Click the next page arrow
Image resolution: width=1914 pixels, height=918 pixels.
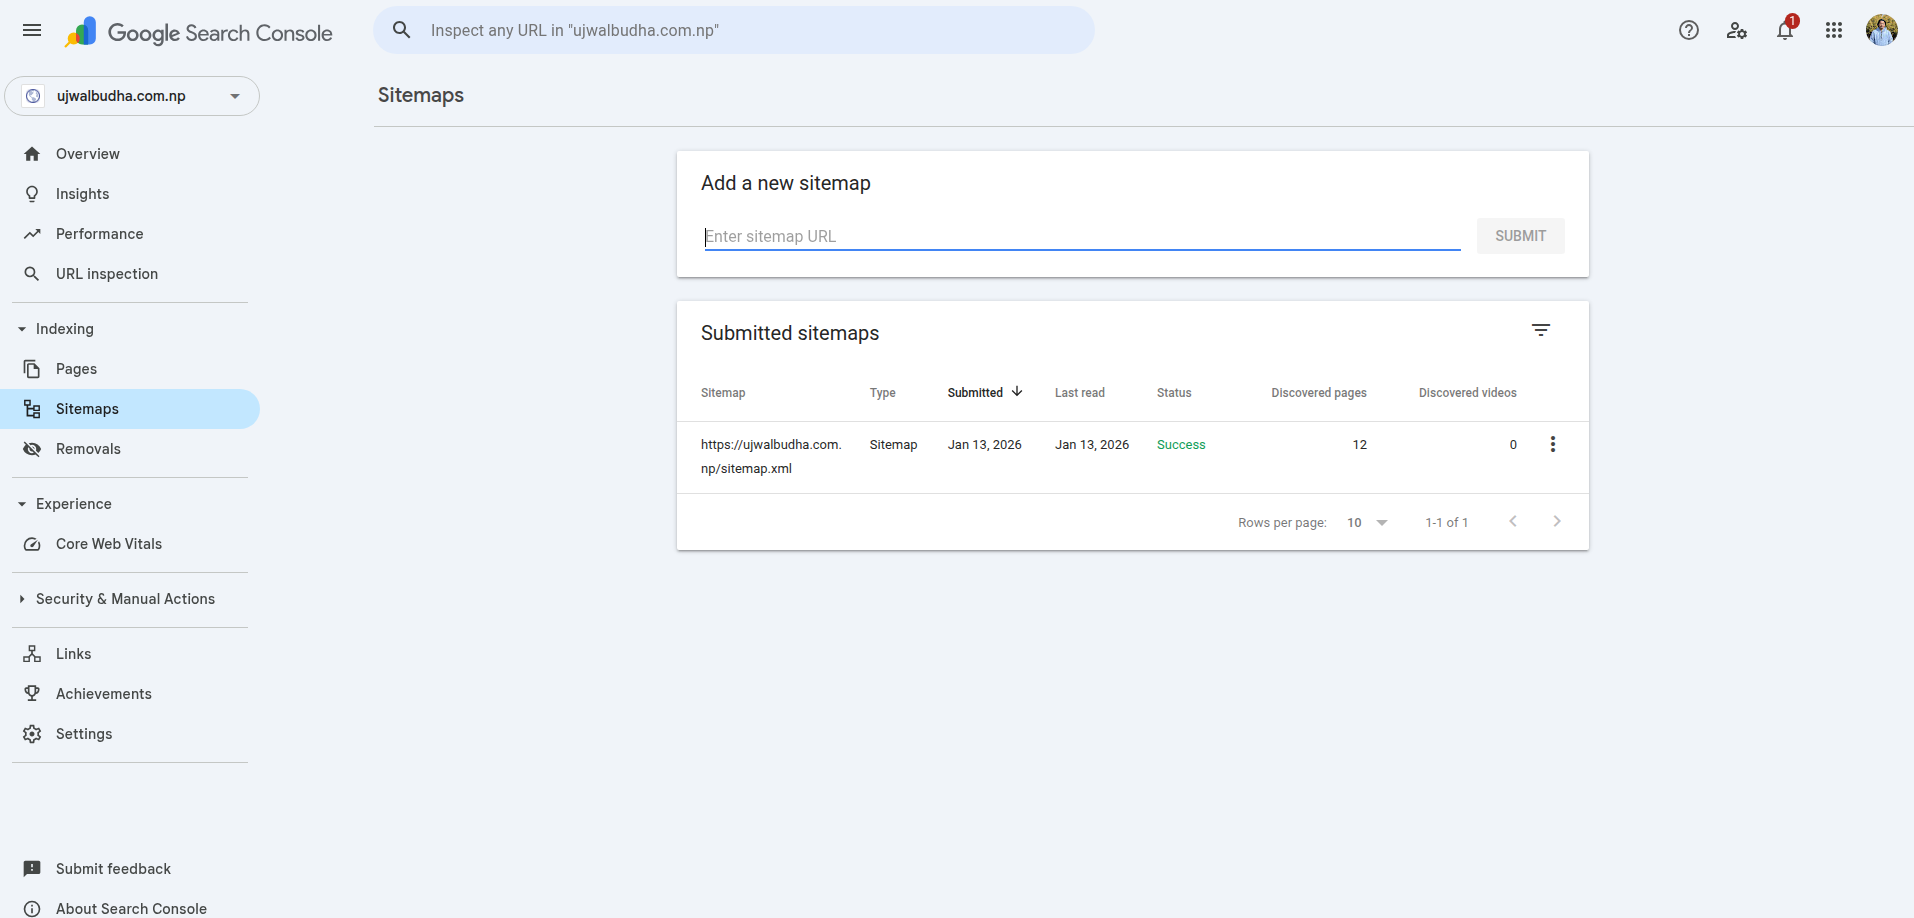pyautogui.click(x=1556, y=521)
